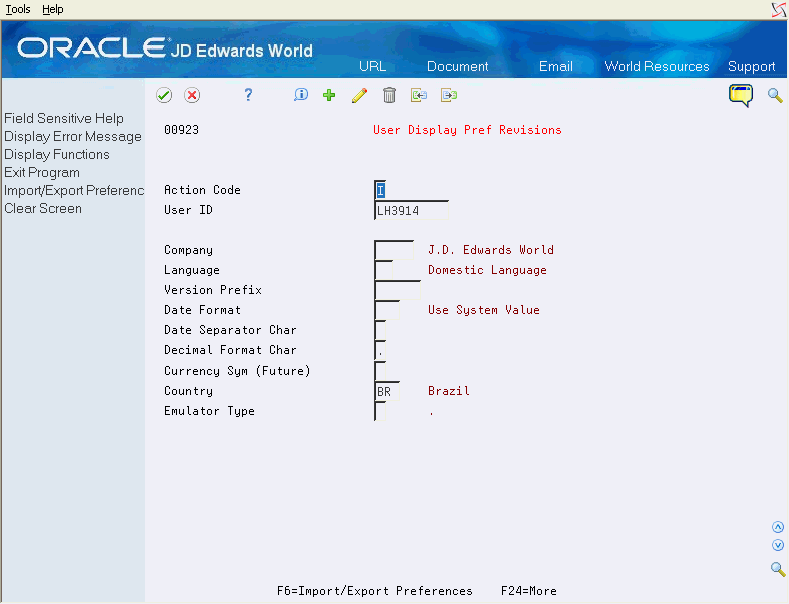The image size is (789, 604).
Task: Click the Use System Value text
Action: pyautogui.click(x=484, y=310)
